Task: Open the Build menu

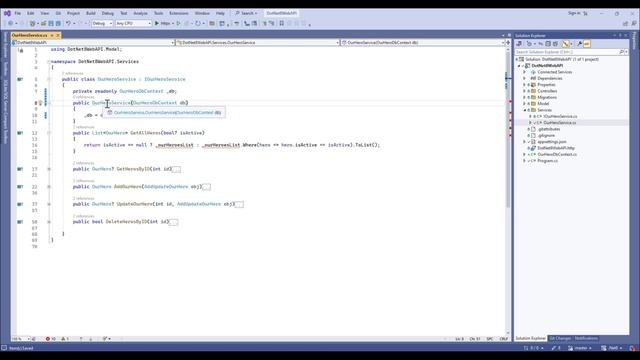Action: (91, 13)
